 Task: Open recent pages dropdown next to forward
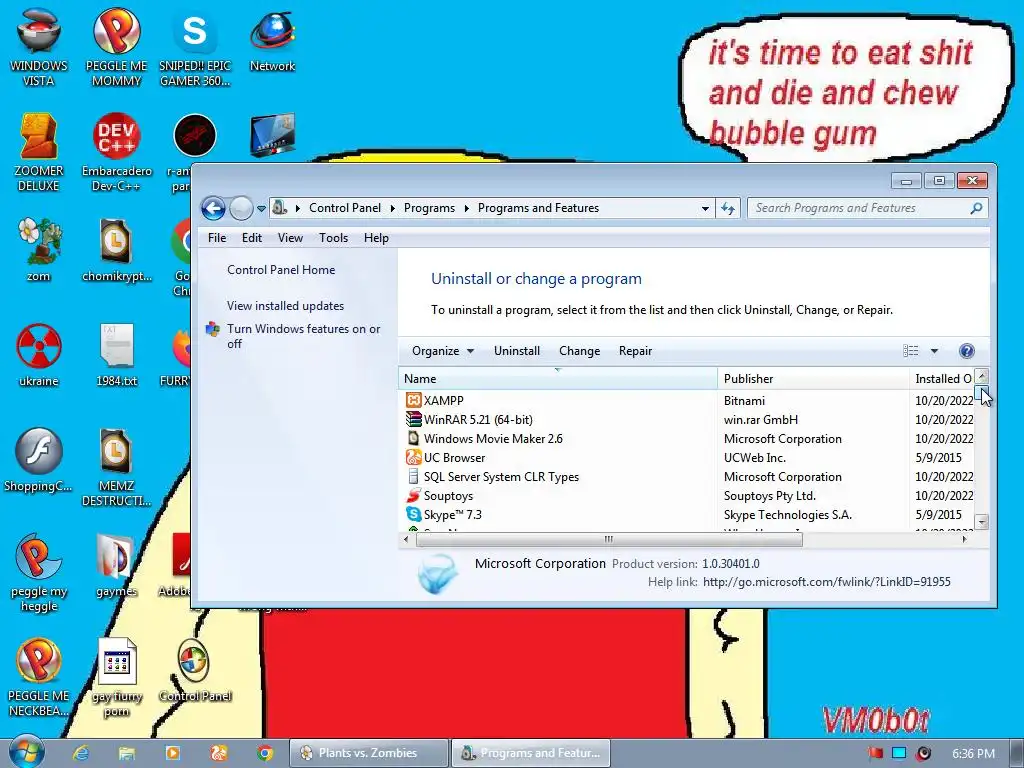click(261, 209)
